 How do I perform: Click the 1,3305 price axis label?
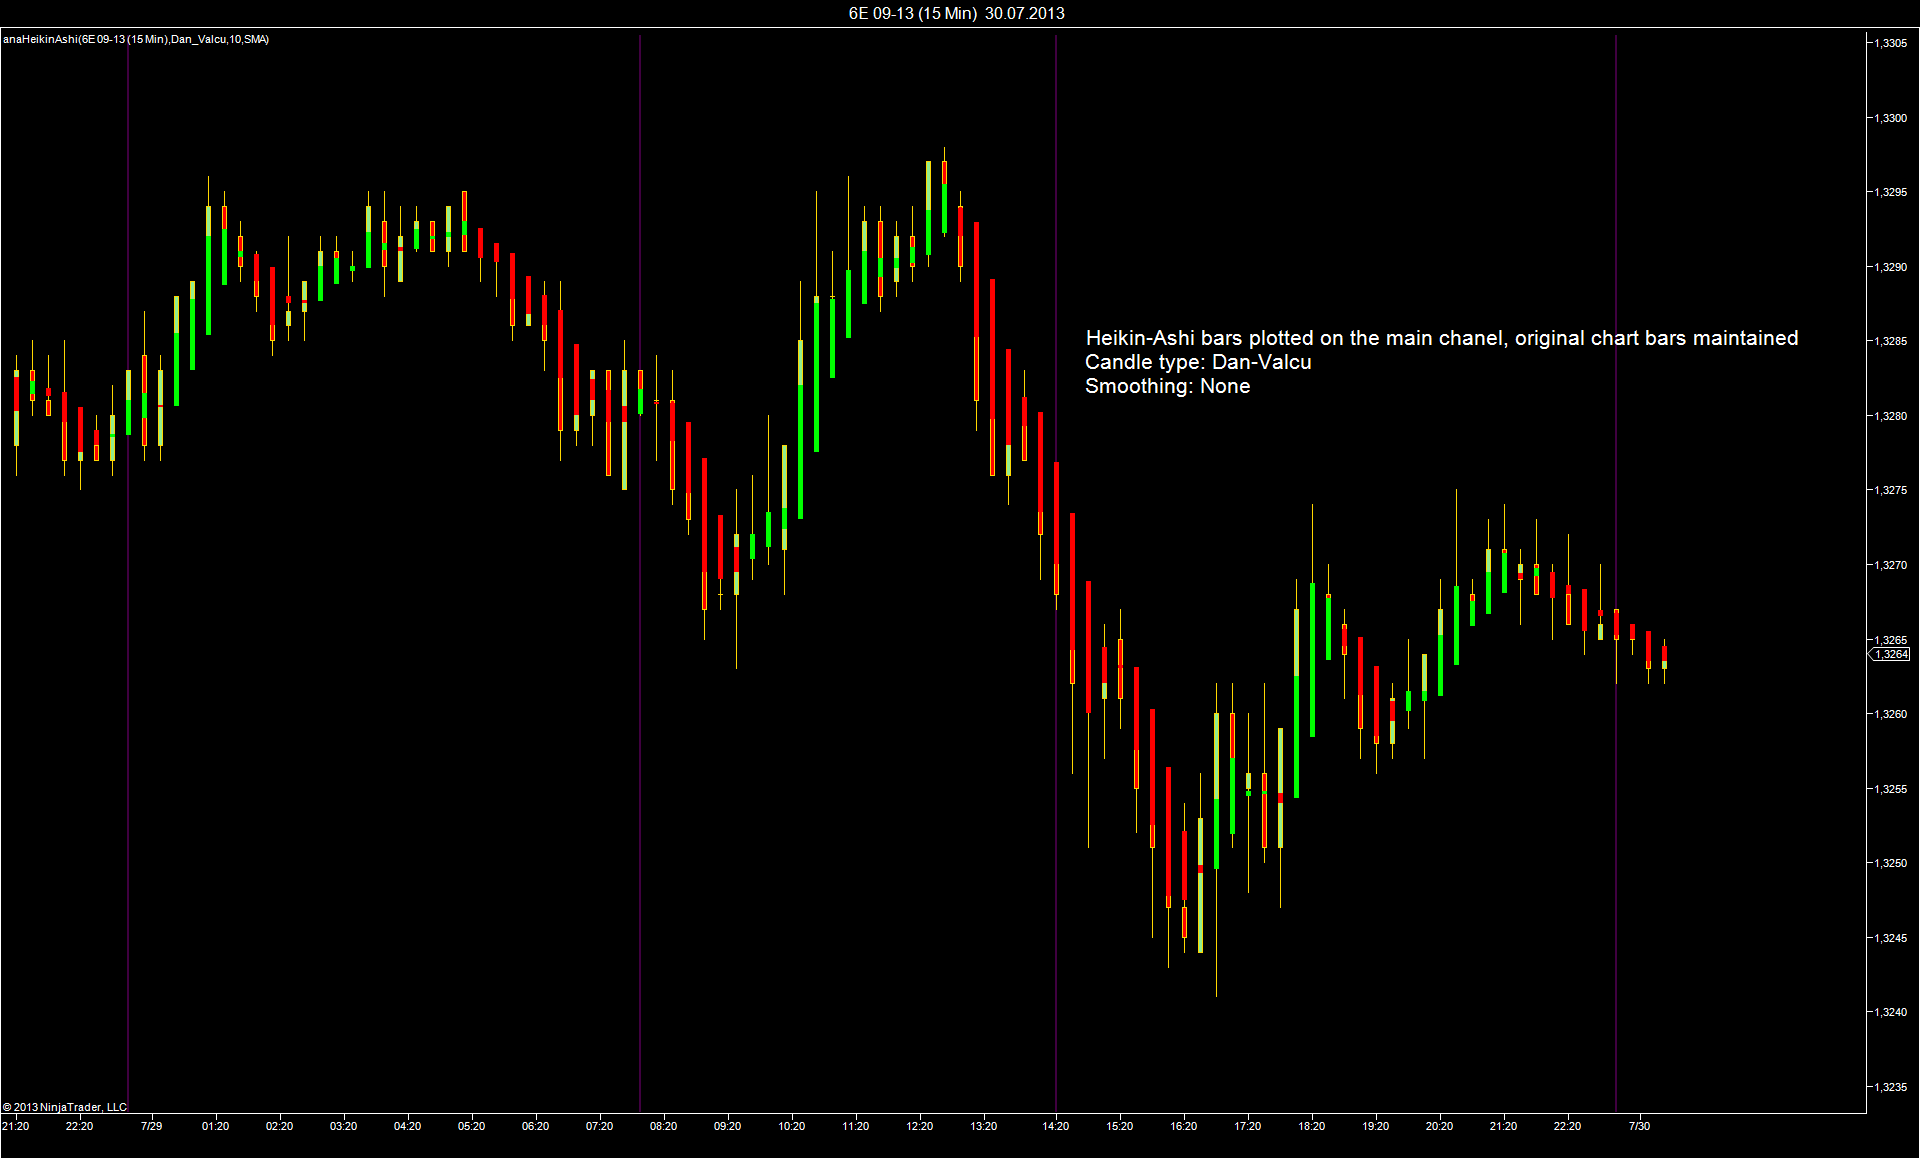point(1889,43)
